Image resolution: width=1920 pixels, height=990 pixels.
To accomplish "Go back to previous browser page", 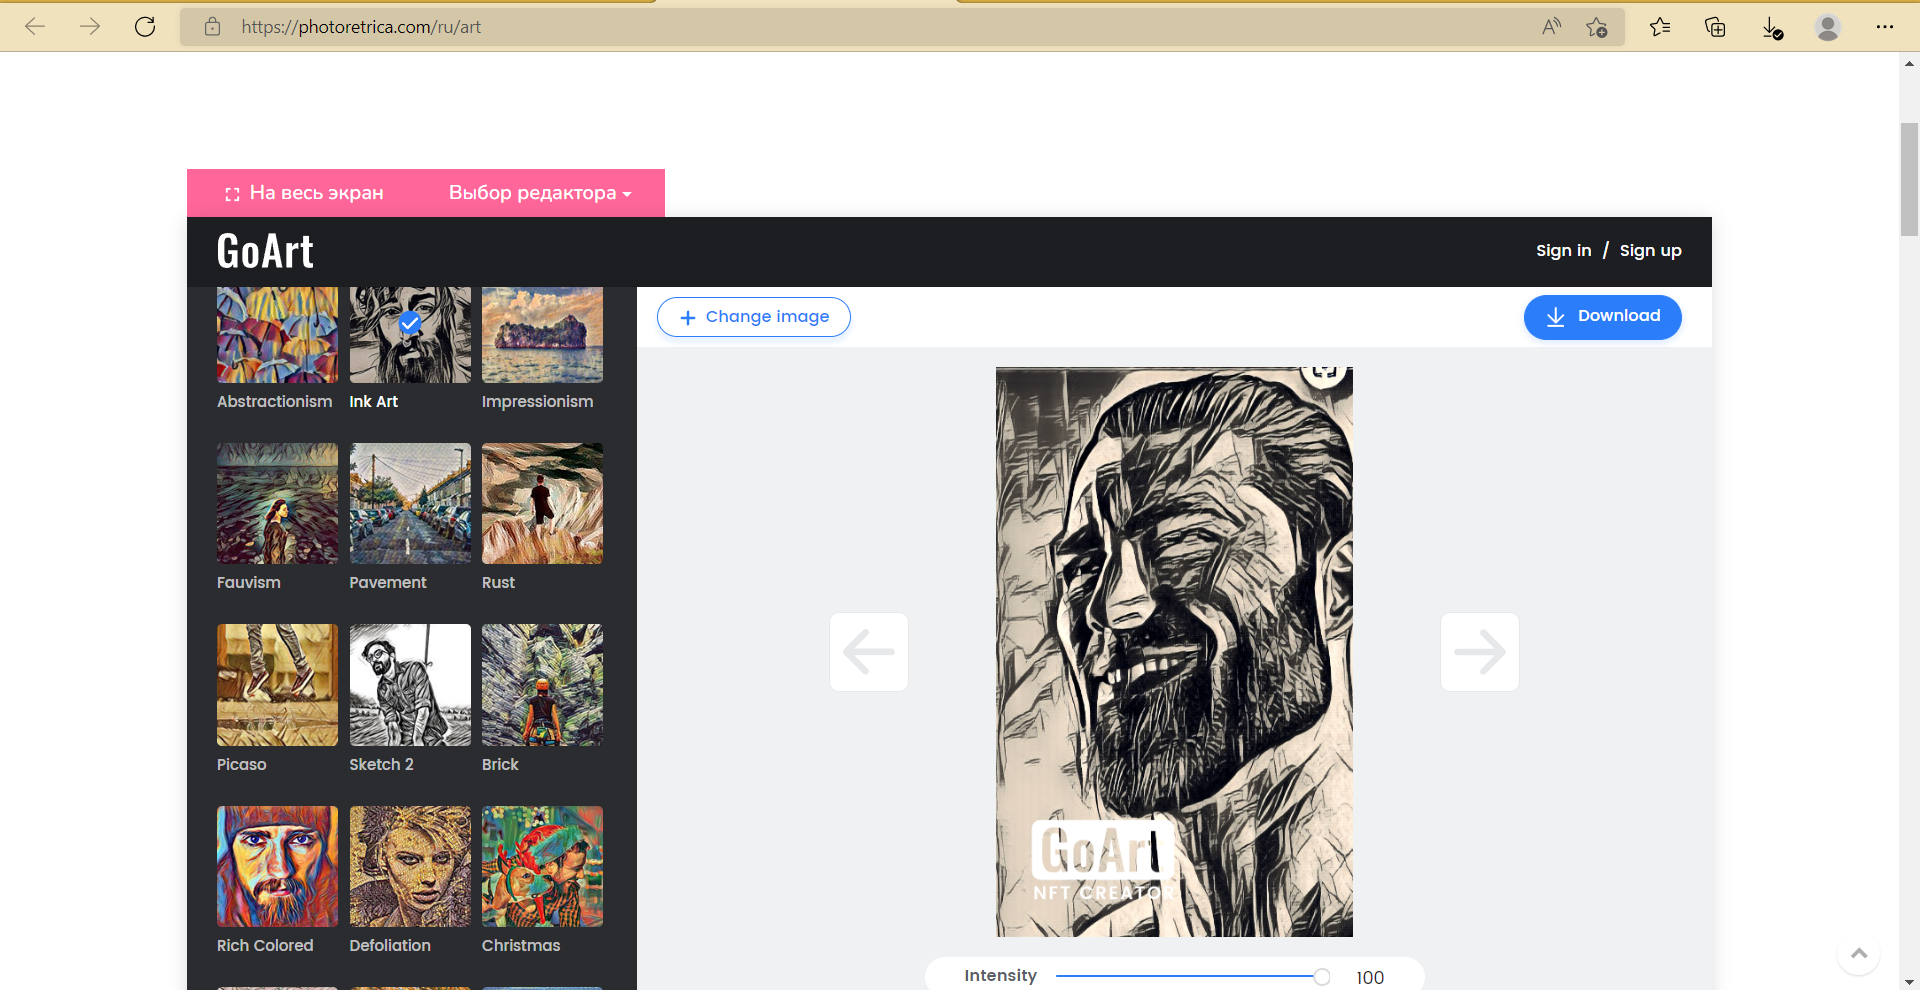I will click(35, 27).
